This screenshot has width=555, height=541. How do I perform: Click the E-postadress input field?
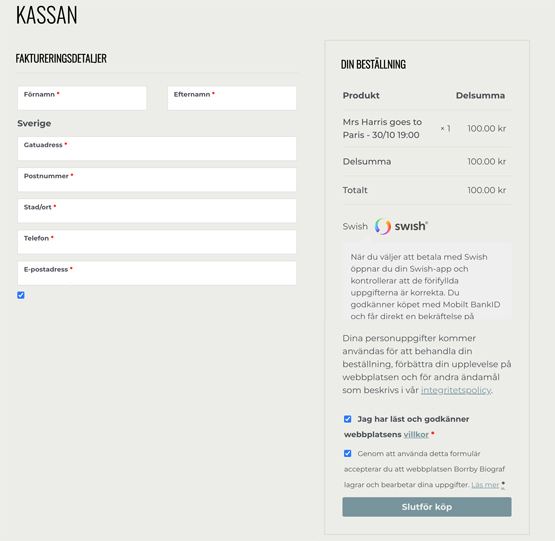click(157, 273)
